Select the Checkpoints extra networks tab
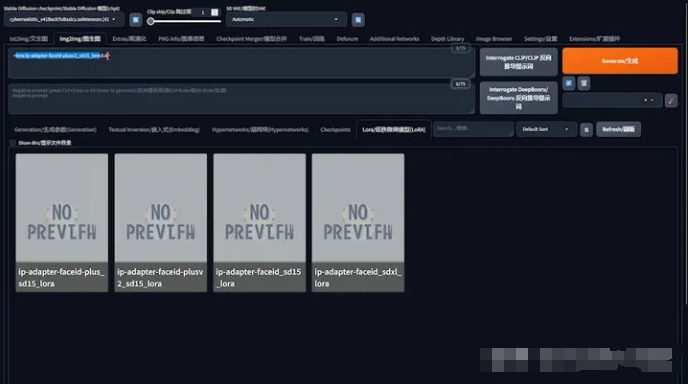Viewport: 688px width, 384px height. [x=335, y=129]
